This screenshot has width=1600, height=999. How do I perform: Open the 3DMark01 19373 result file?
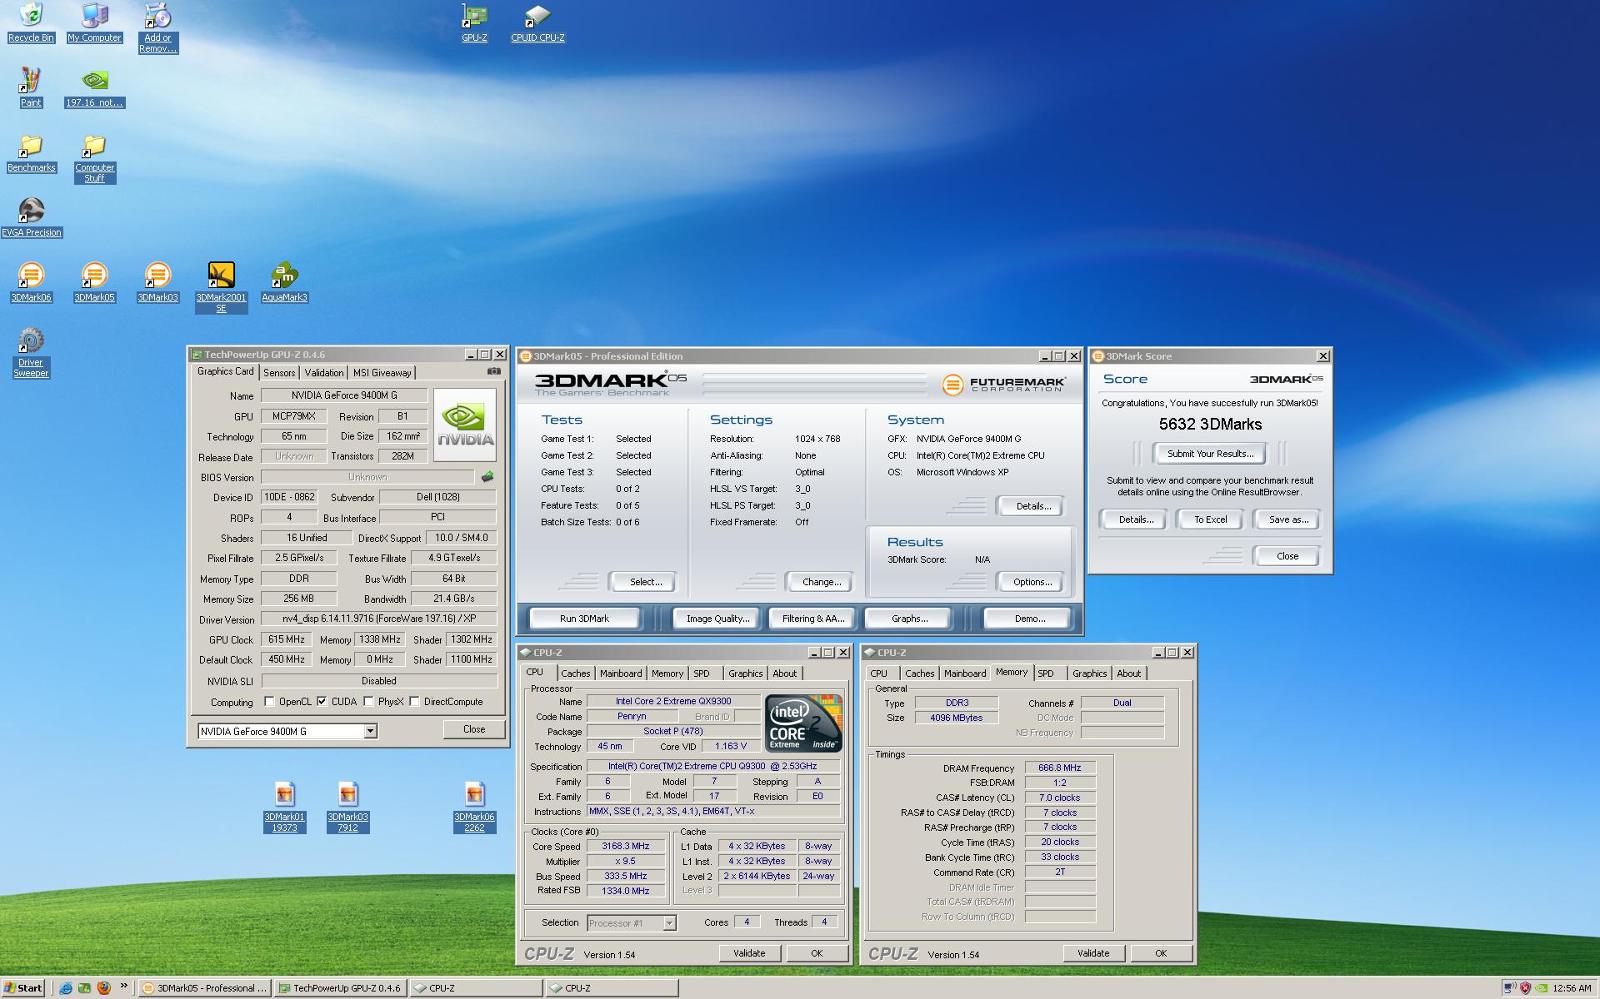click(284, 807)
